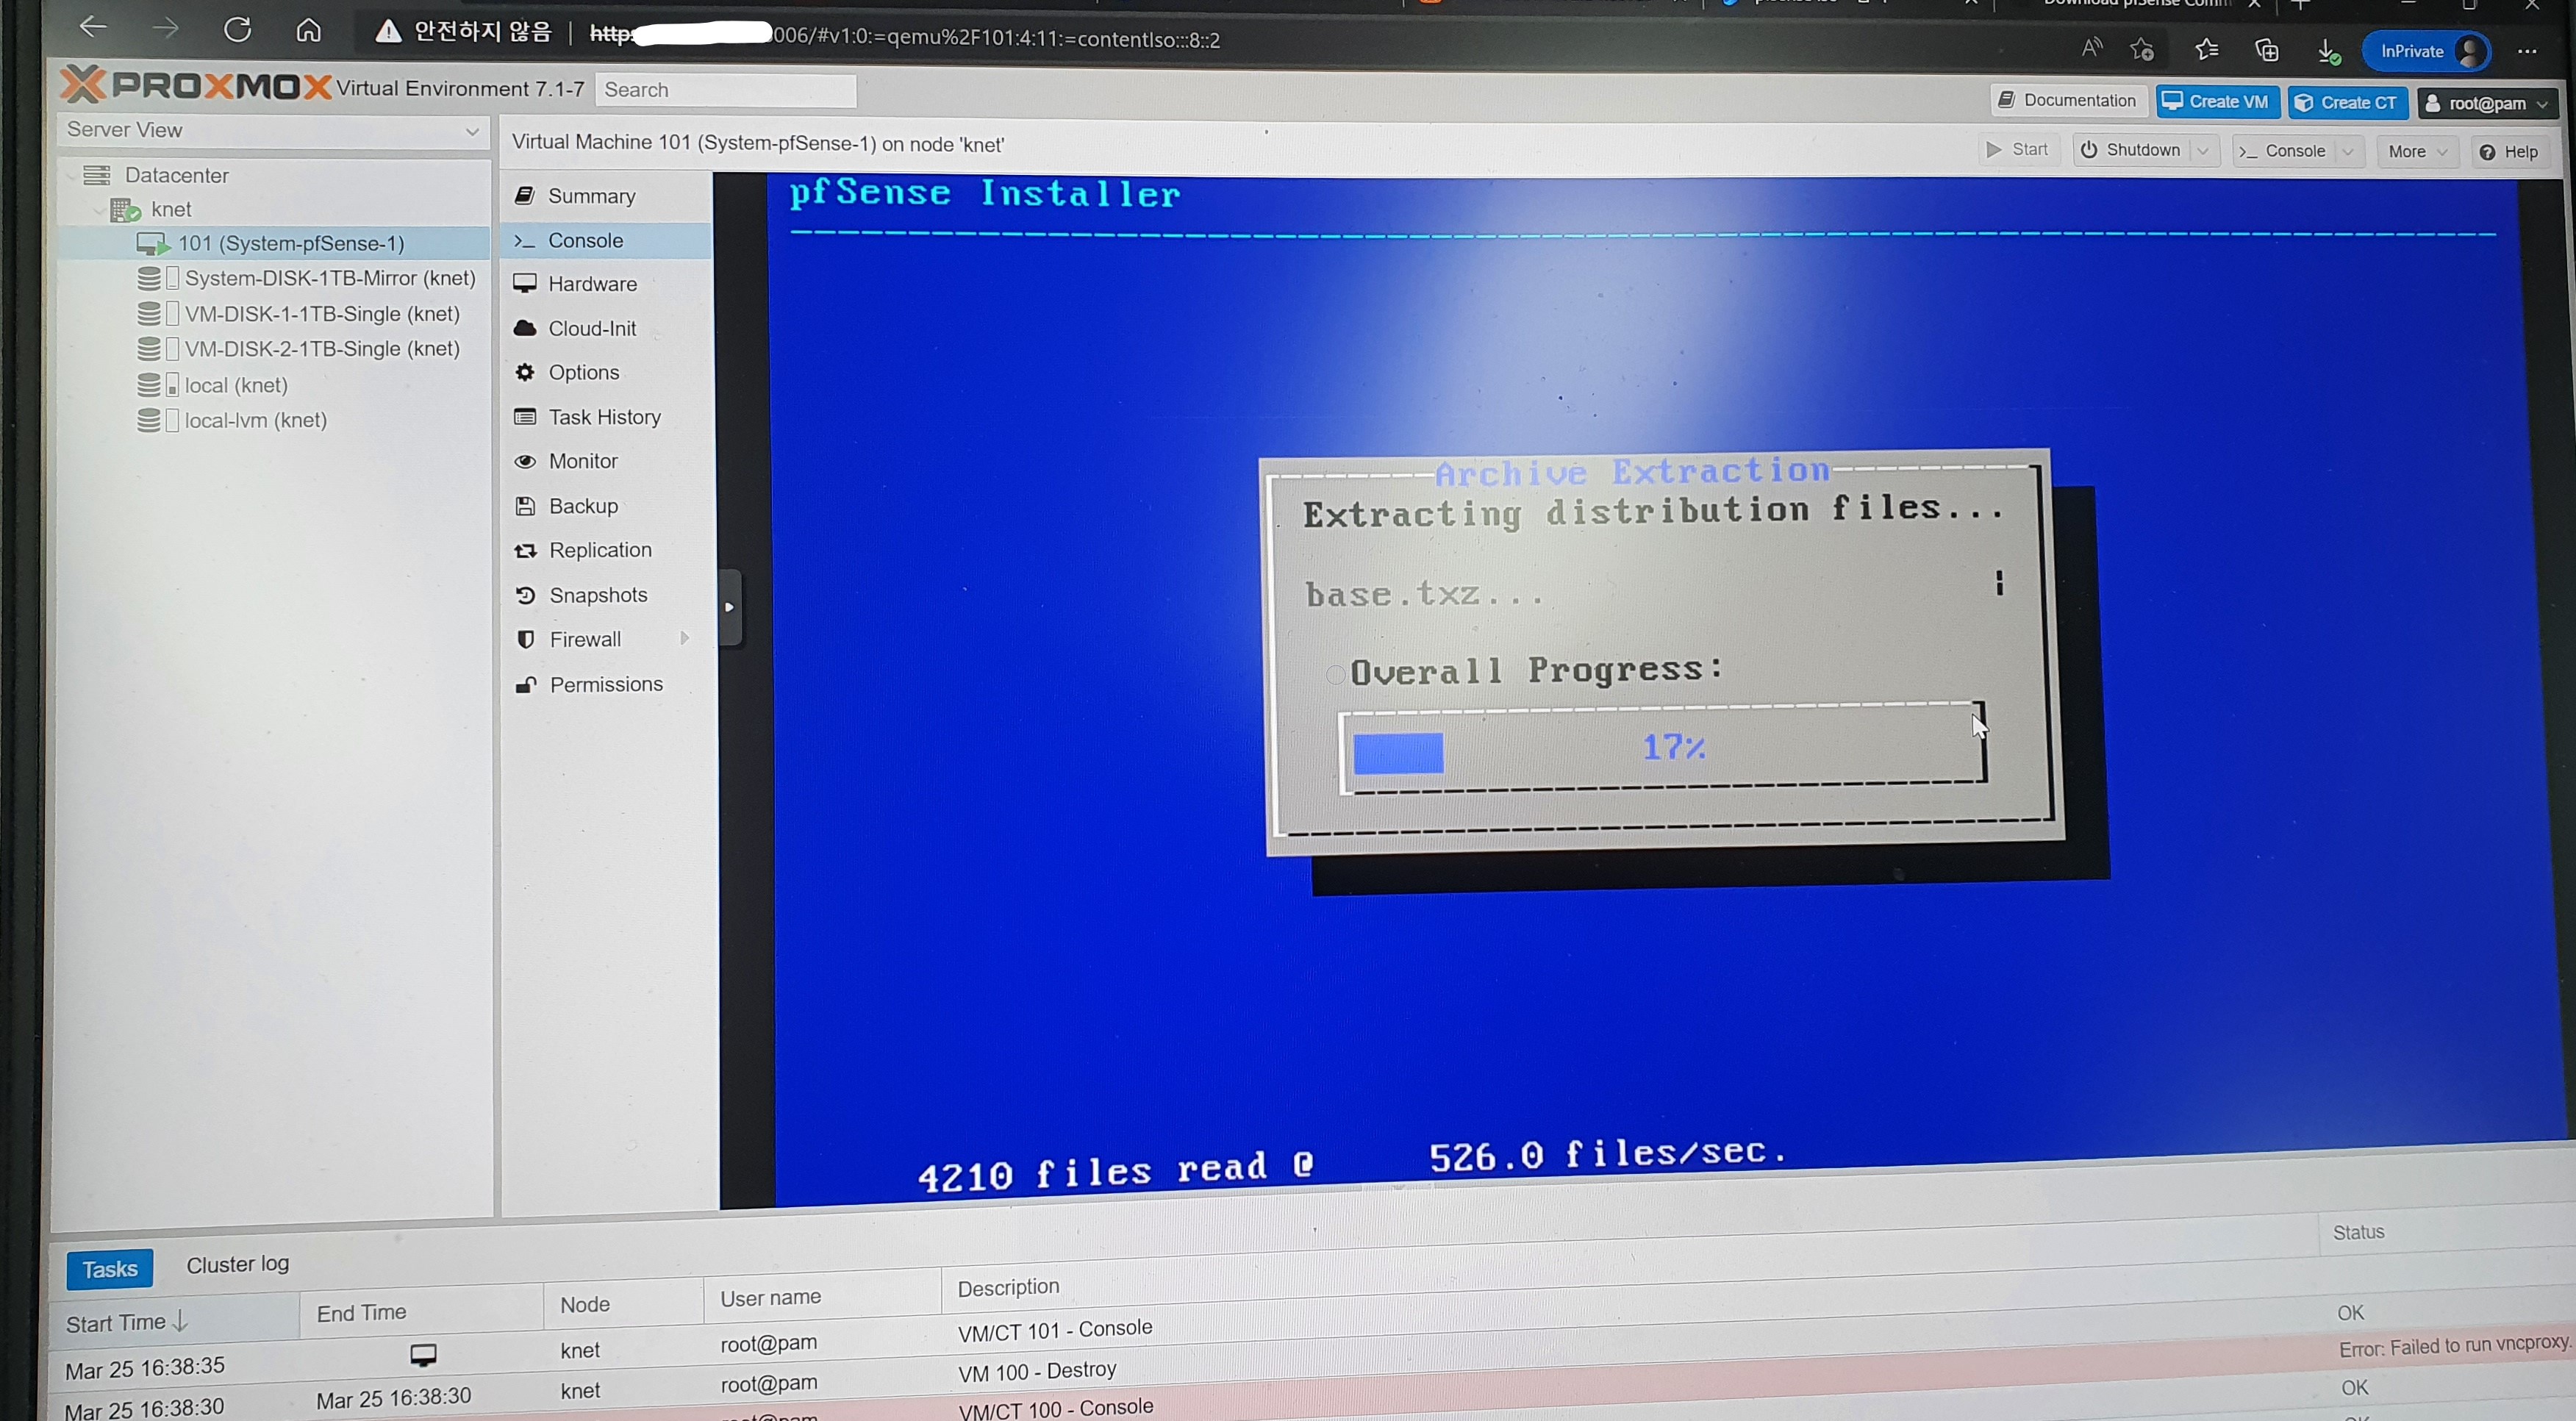The width and height of the screenshot is (2576, 1421).
Task: Expand the Firewall submenu arrow
Action: [685, 638]
